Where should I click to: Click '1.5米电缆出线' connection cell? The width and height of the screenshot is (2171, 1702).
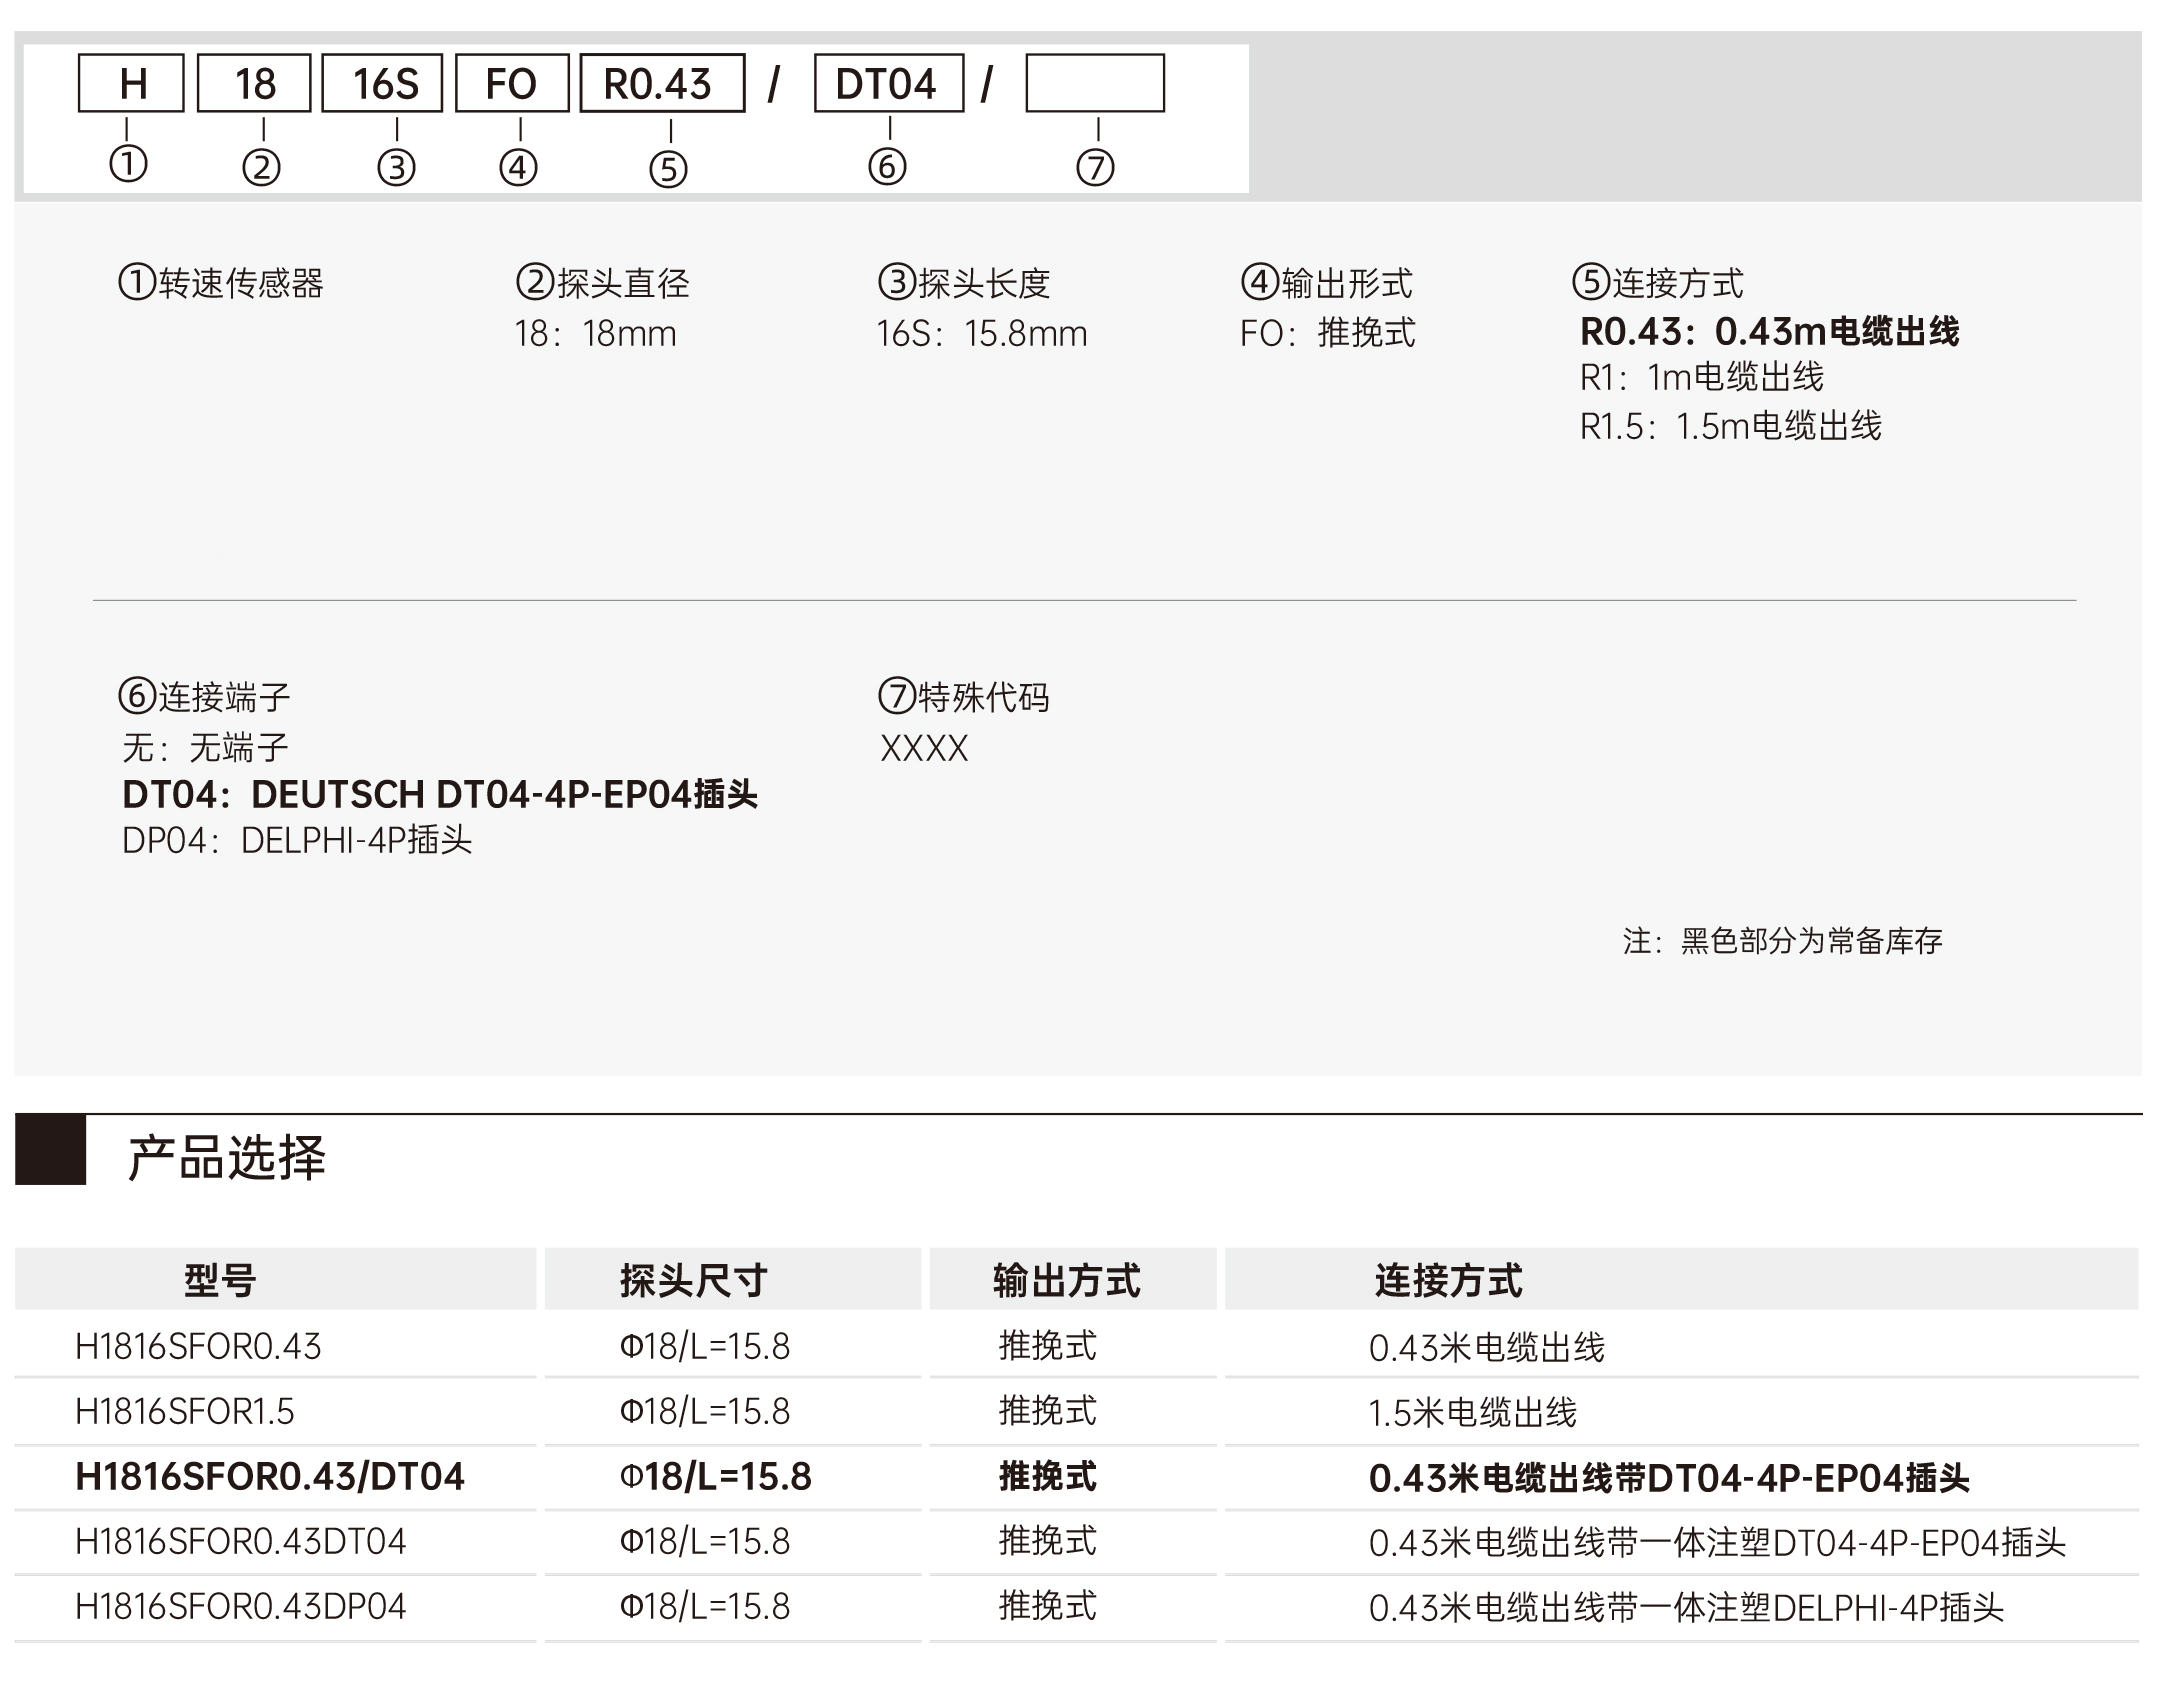[x=1473, y=1413]
